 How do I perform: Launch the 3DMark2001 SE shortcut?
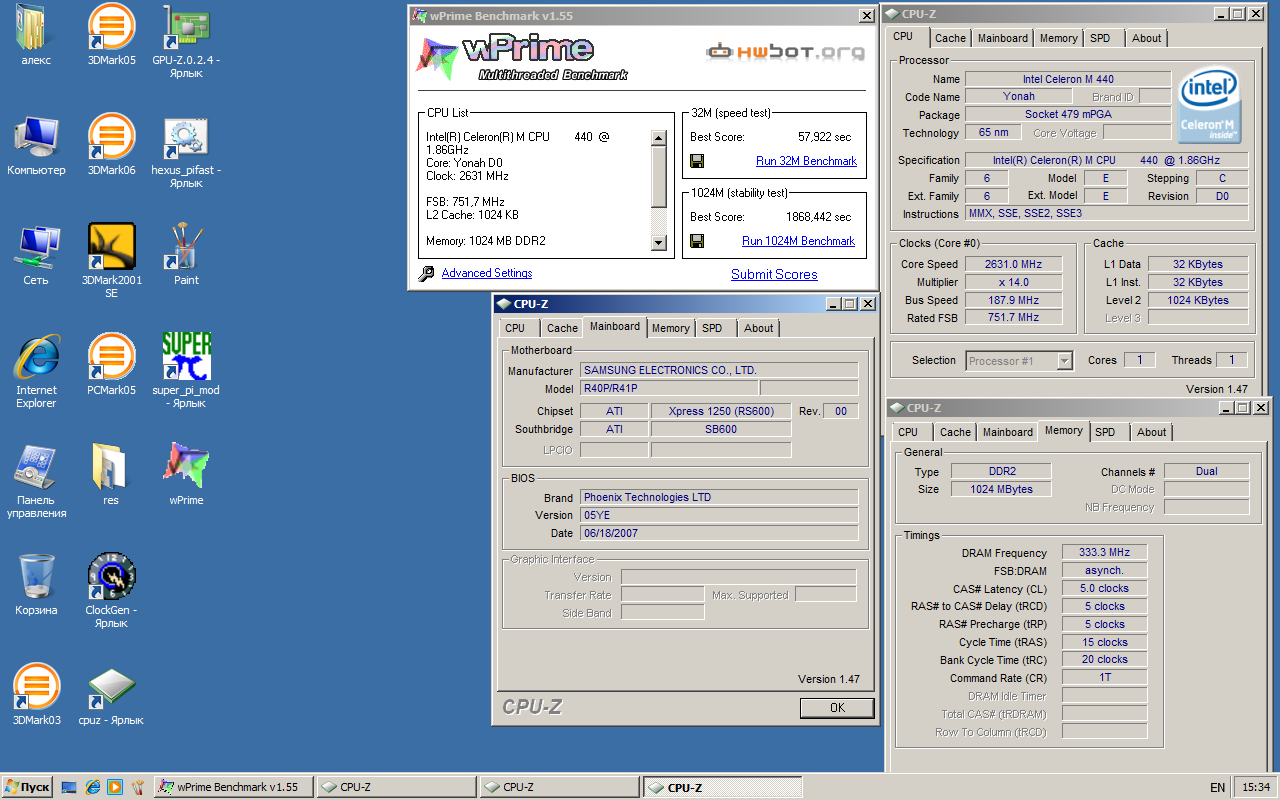pyautogui.click(x=111, y=248)
